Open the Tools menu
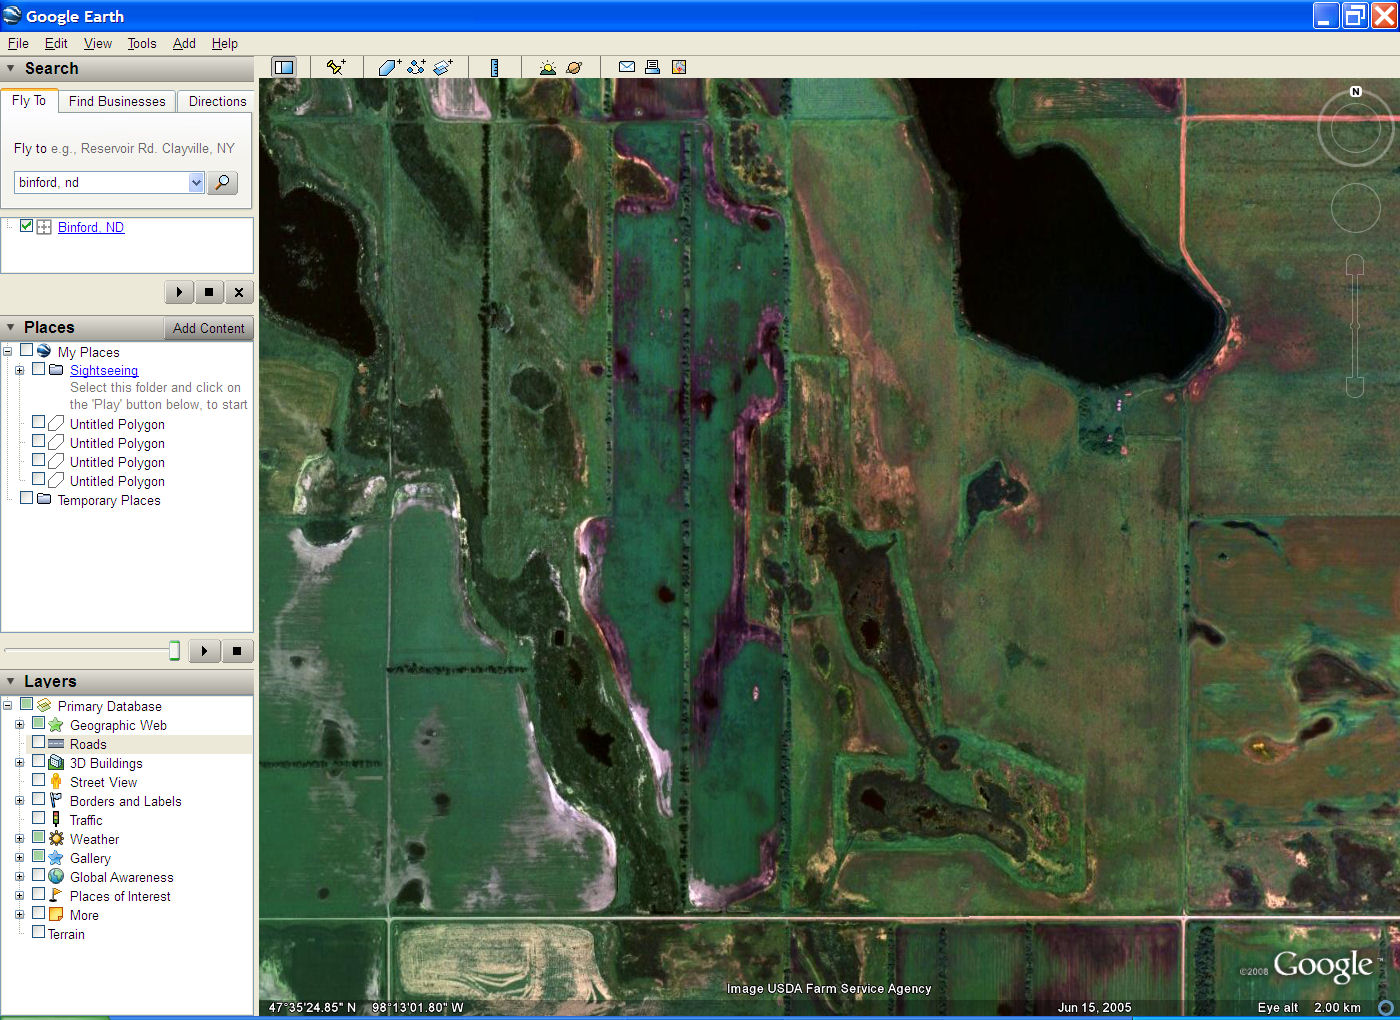1400x1020 pixels. click(142, 43)
